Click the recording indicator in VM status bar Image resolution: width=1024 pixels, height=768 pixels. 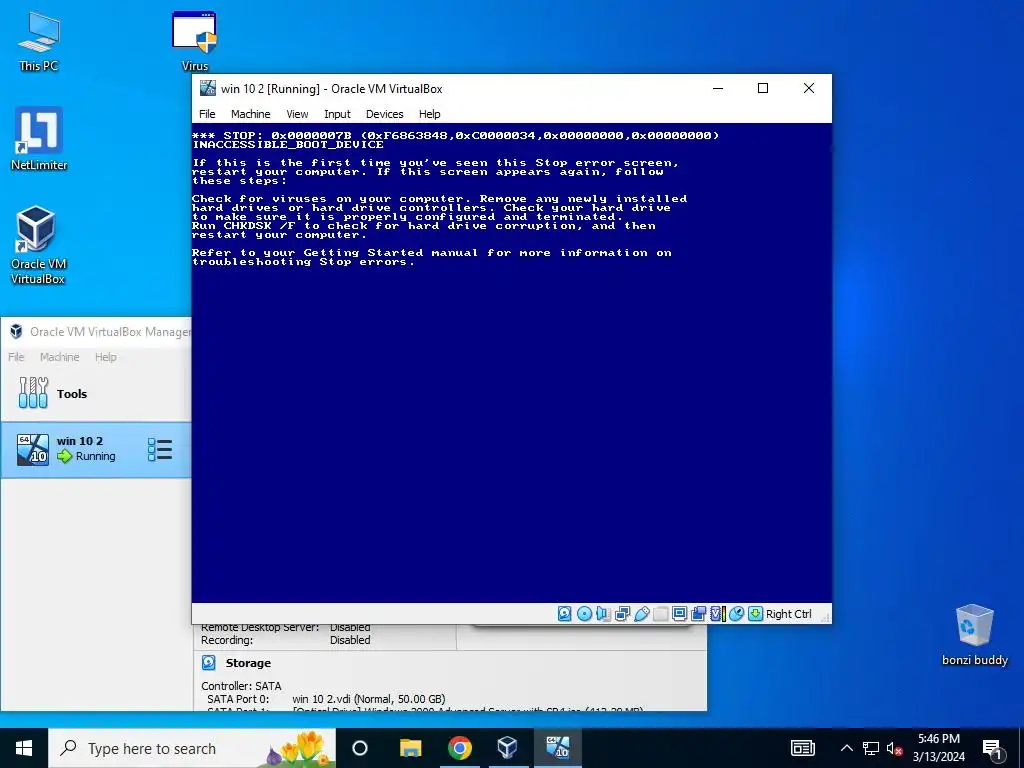698,614
